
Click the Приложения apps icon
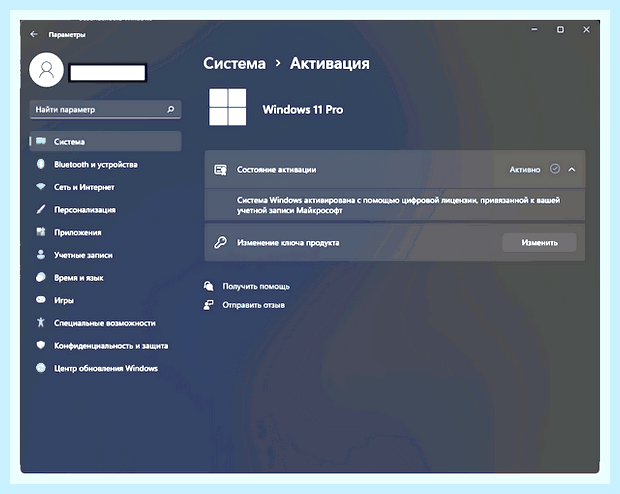pyautogui.click(x=41, y=232)
